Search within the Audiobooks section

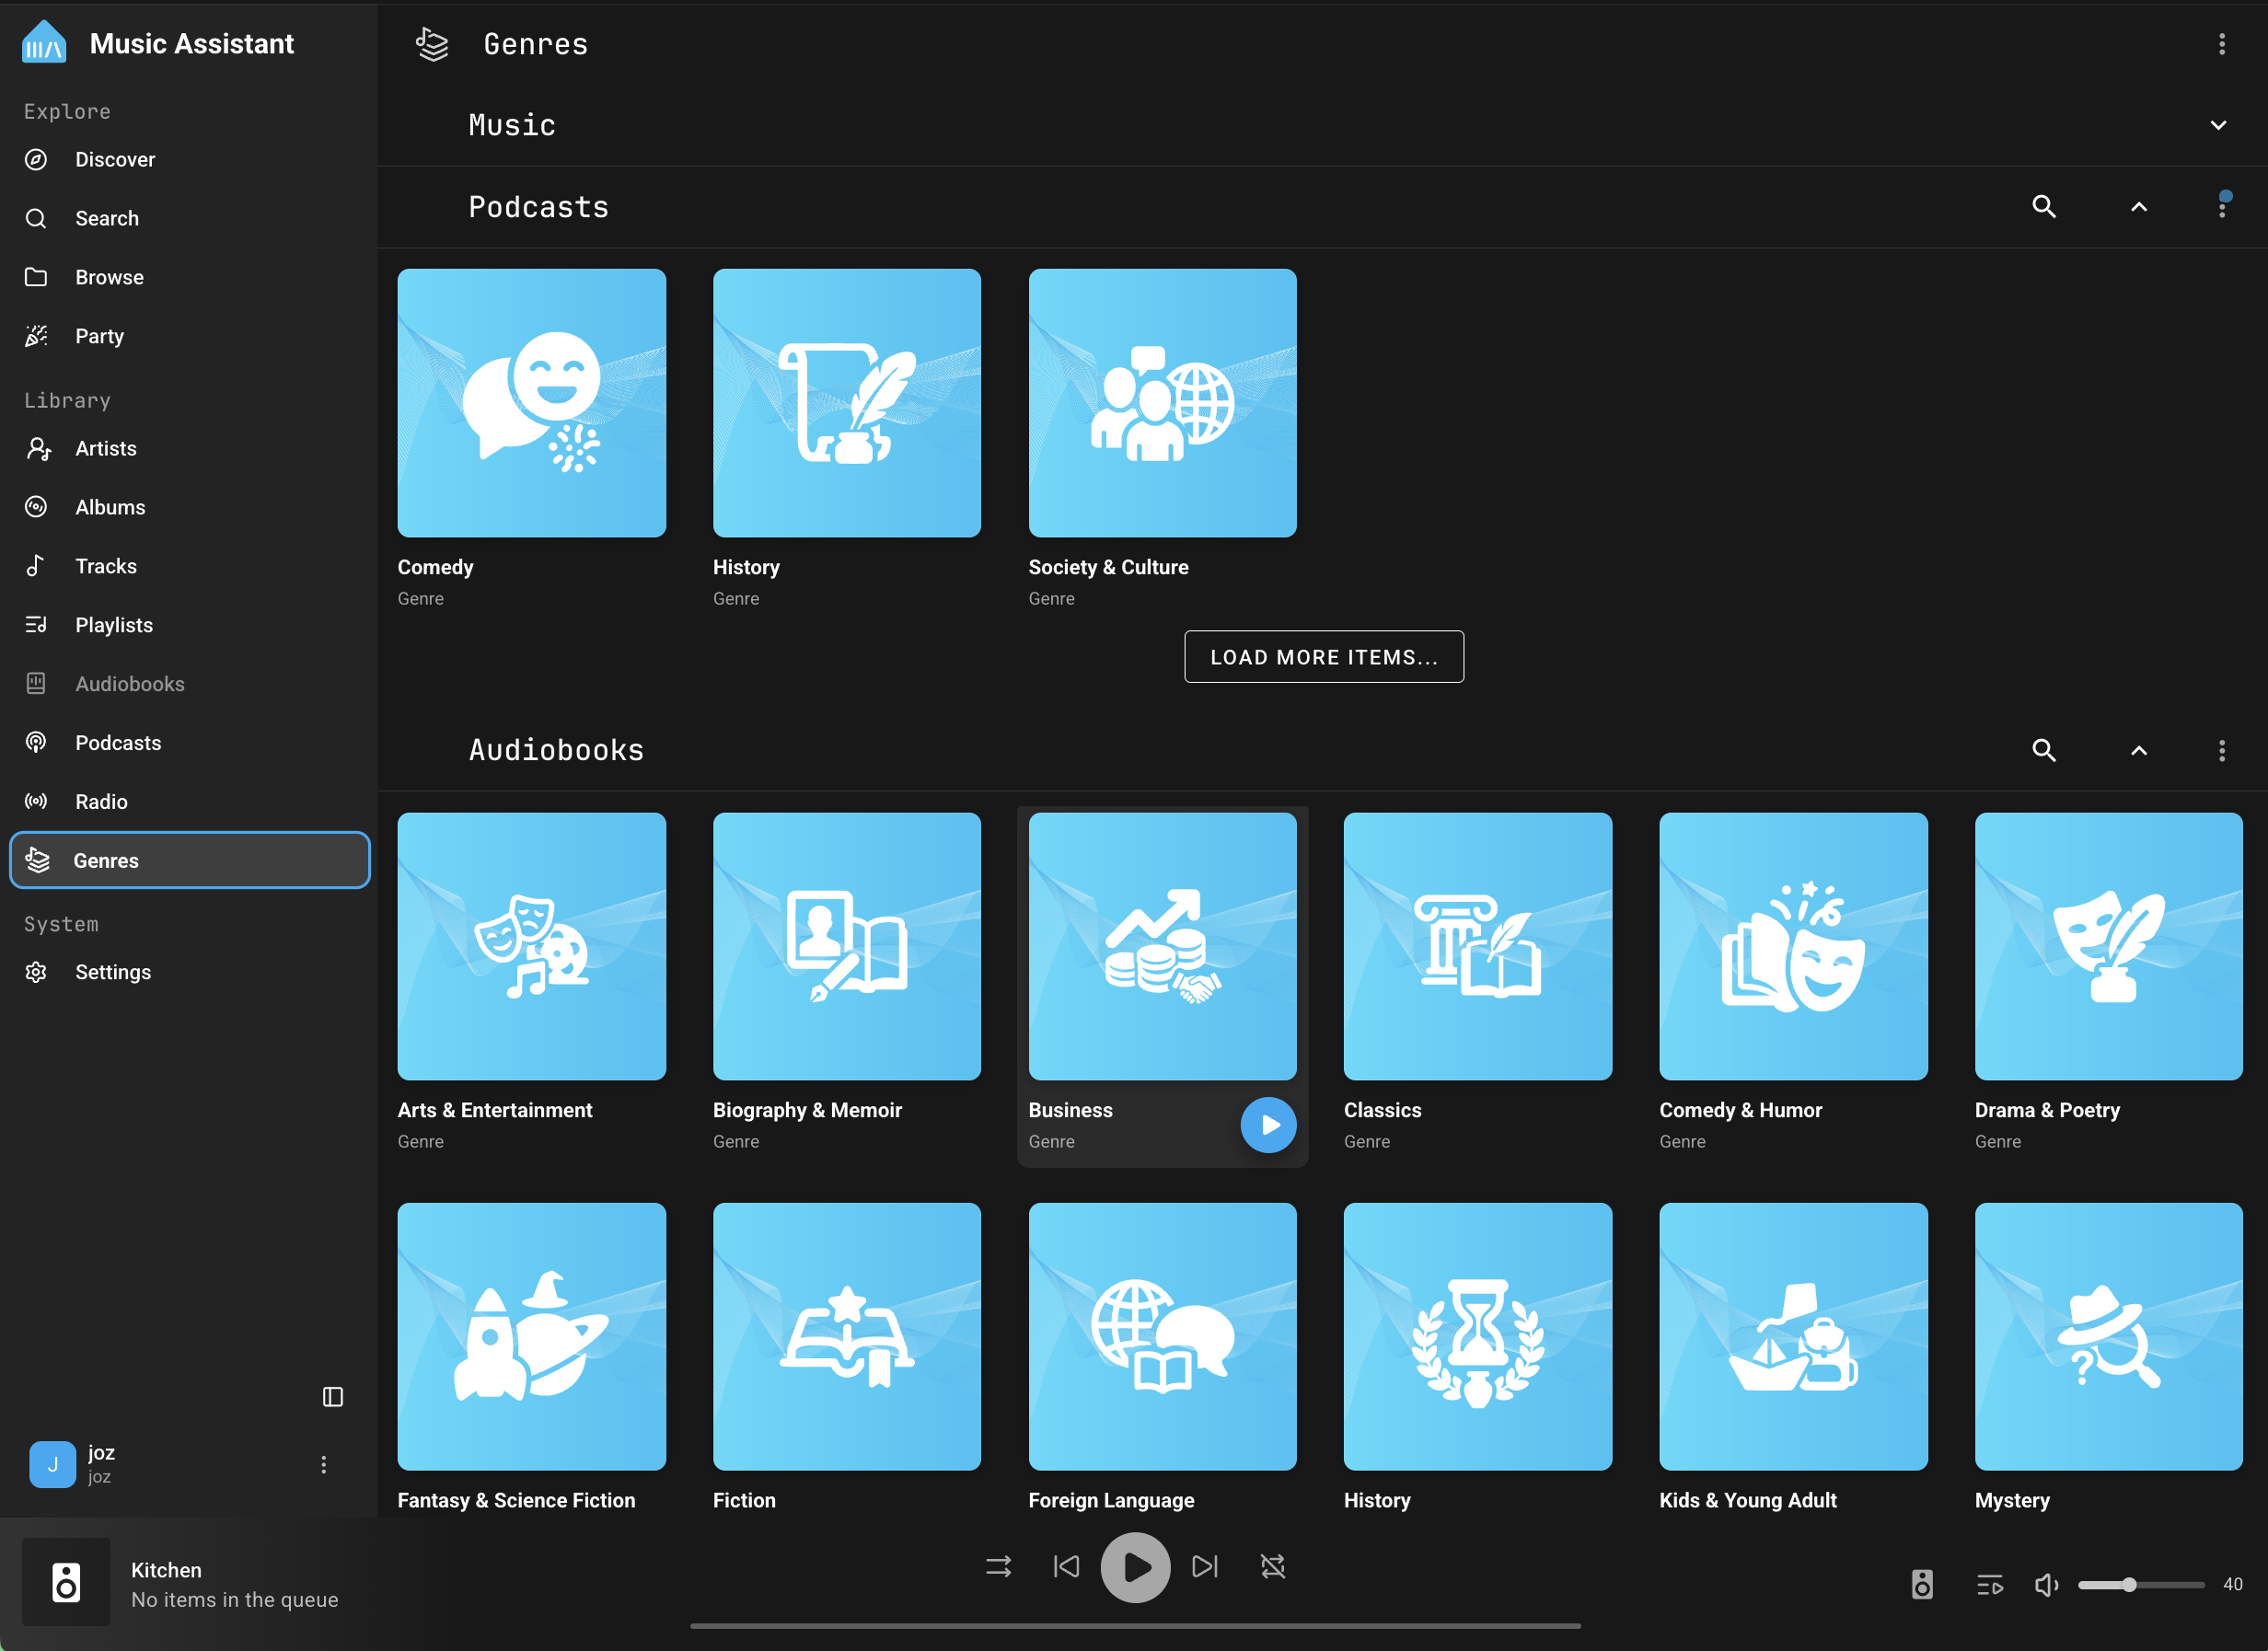(x=2044, y=750)
